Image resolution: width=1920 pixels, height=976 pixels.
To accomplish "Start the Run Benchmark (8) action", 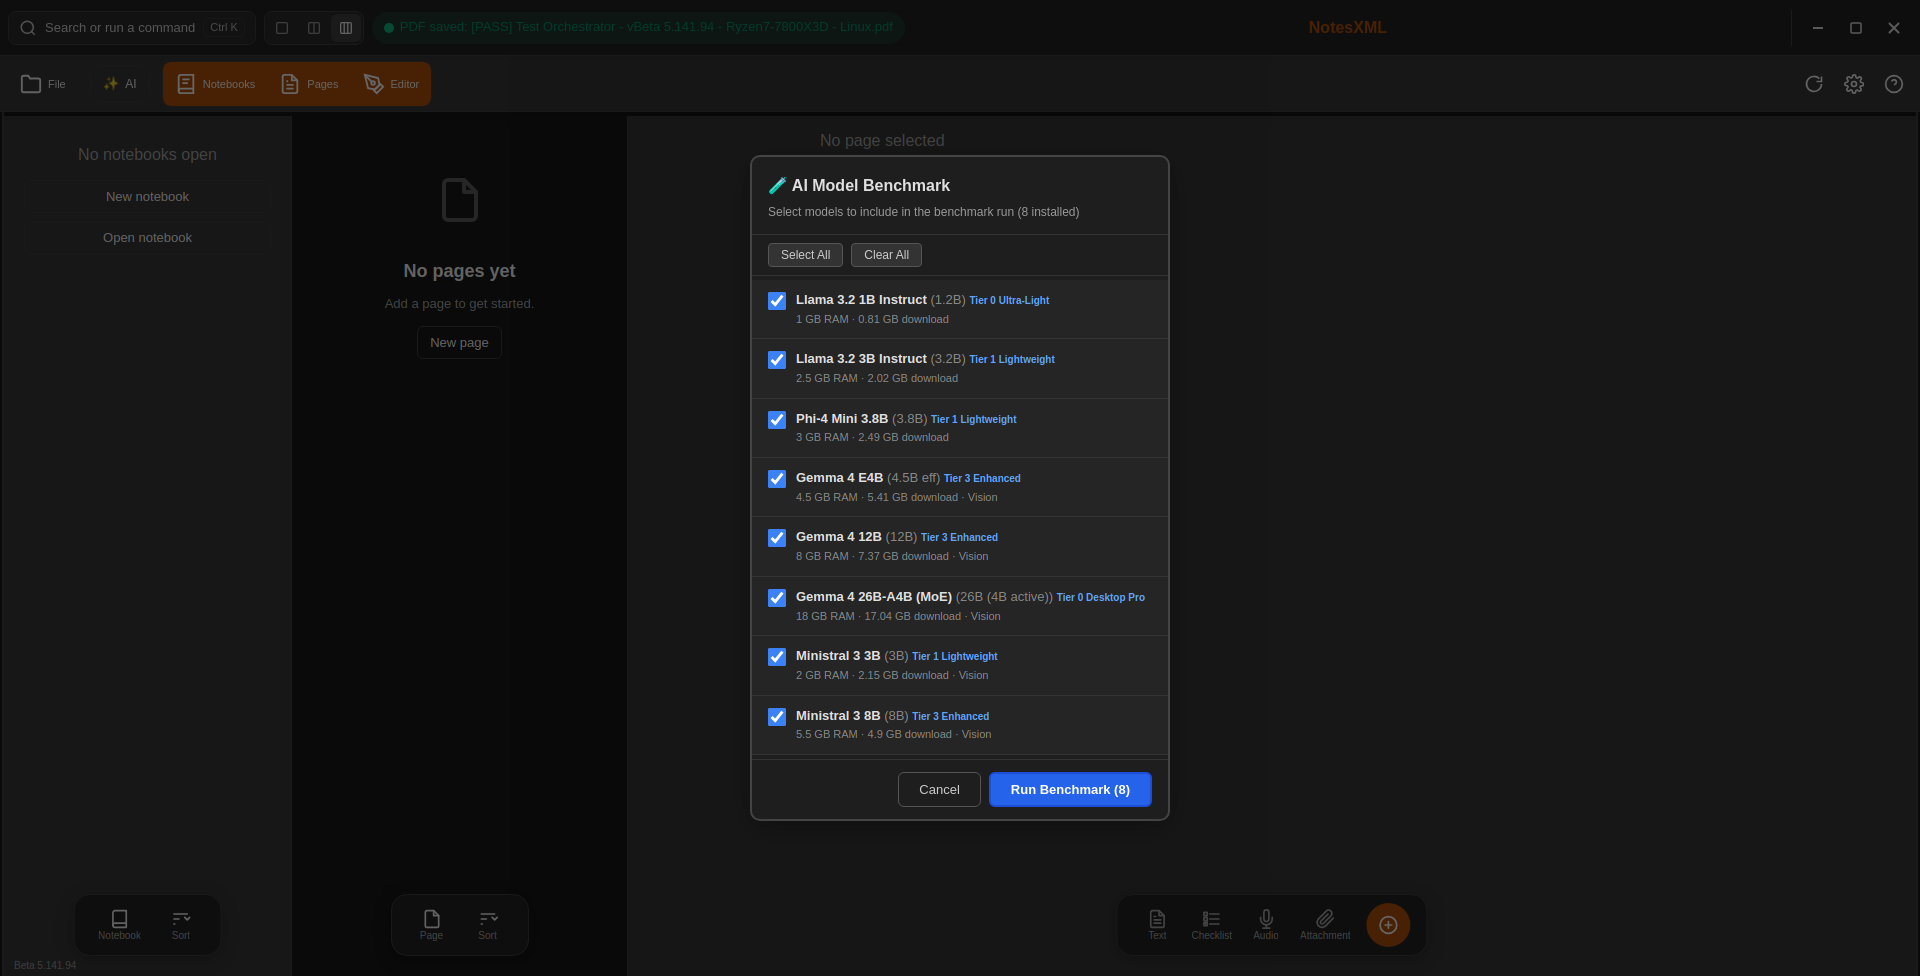I will [1070, 790].
